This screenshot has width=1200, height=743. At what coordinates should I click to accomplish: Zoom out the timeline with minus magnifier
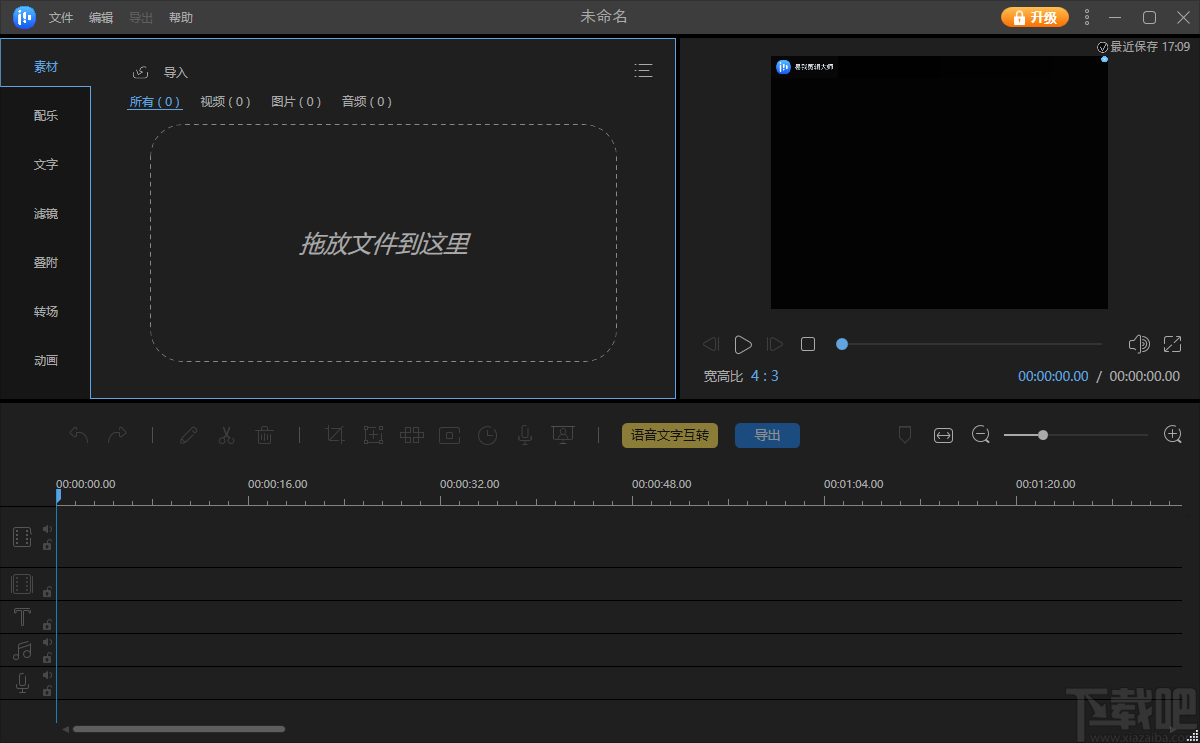click(x=981, y=434)
